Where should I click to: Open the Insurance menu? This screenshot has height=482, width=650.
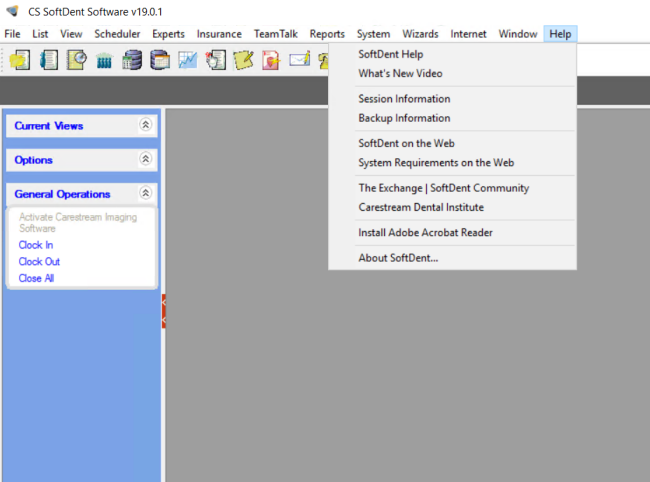click(219, 34)
